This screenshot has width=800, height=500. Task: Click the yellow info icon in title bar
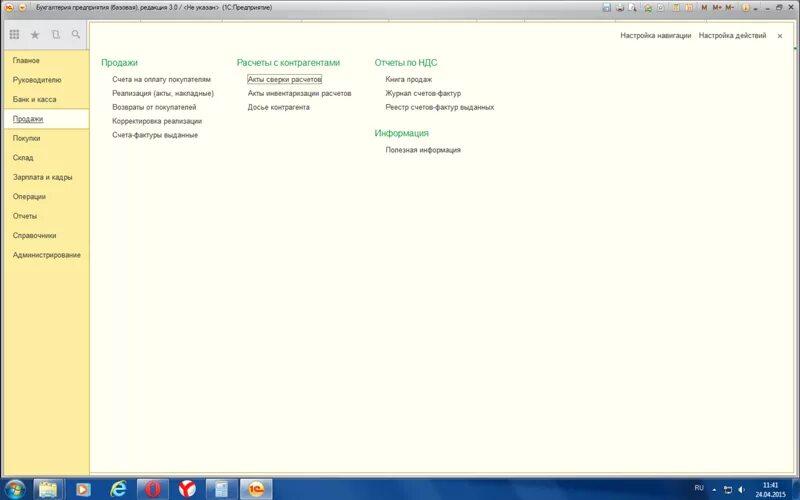point(745,8)
